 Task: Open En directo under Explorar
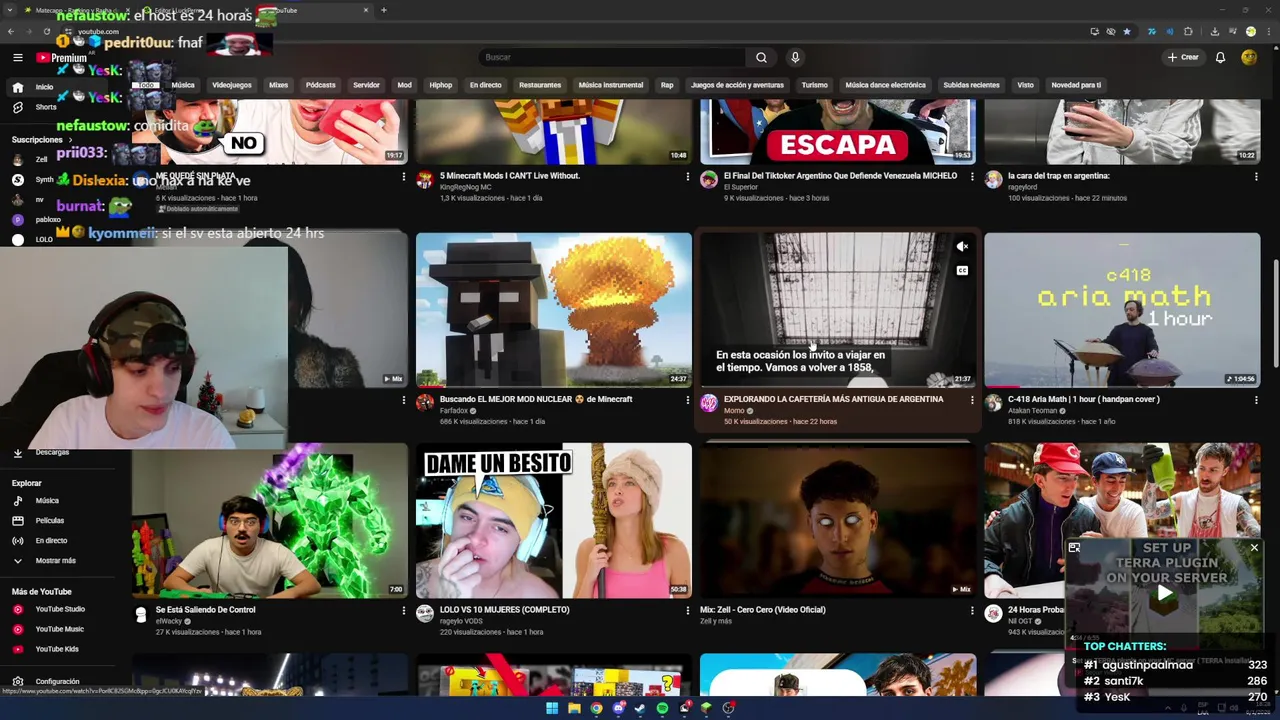pos(51,541)
